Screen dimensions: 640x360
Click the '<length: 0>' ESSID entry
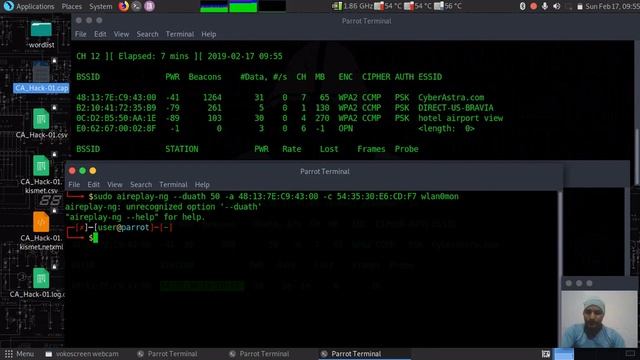pos(446,129)
